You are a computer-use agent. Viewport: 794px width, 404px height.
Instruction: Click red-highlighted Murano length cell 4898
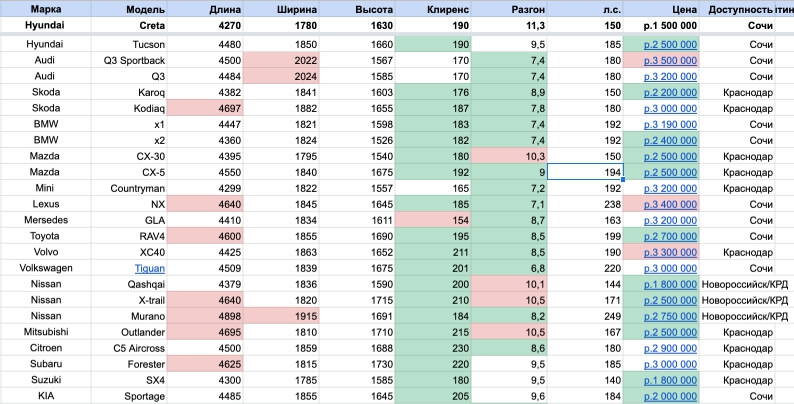pos(203,316)
